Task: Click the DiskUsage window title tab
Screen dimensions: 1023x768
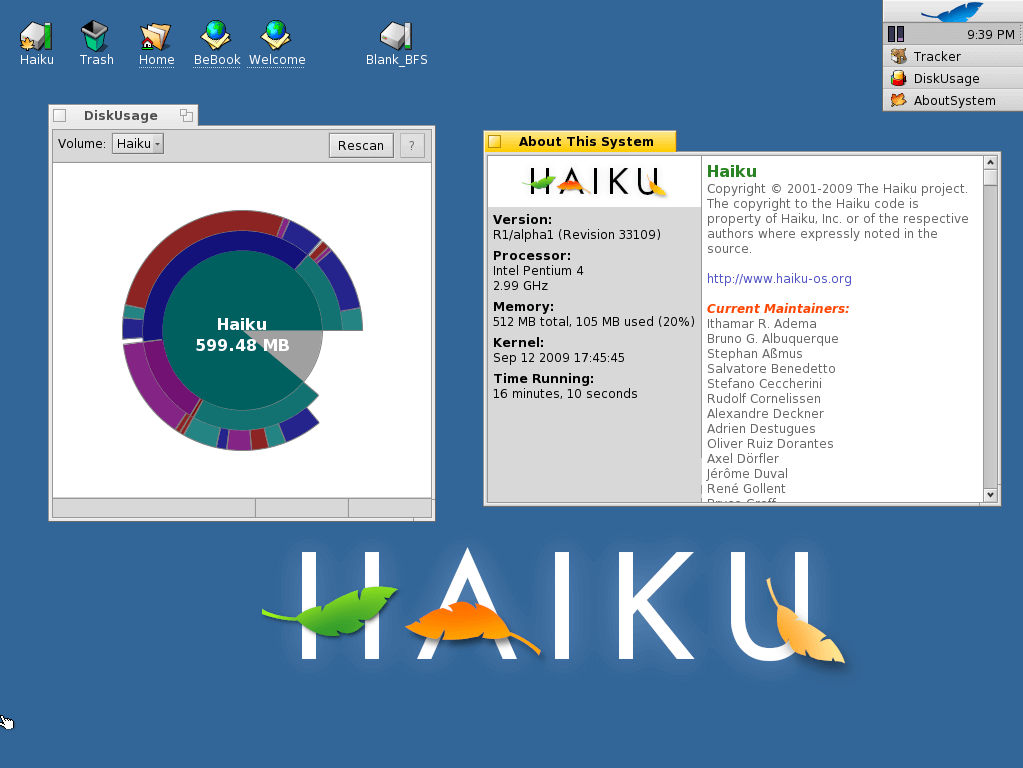Action: click(121, 115)
